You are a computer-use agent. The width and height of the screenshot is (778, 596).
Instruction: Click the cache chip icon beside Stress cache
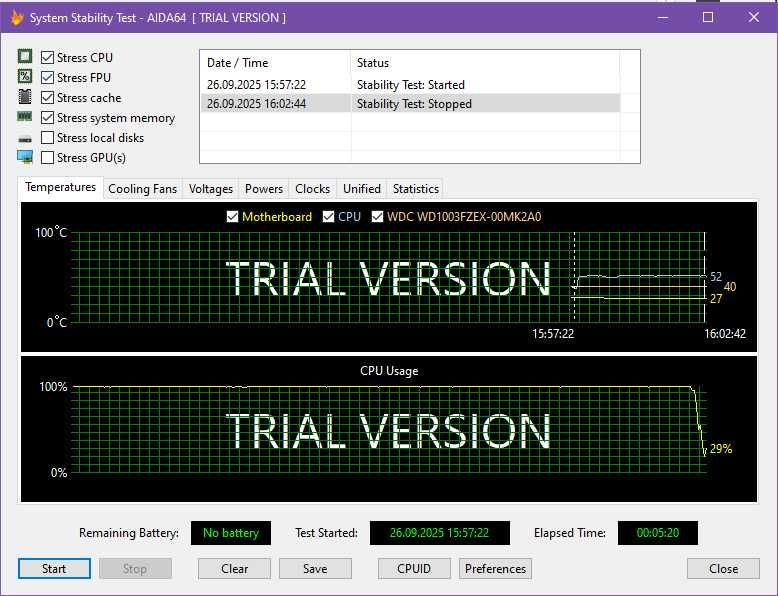pos(25,96)
